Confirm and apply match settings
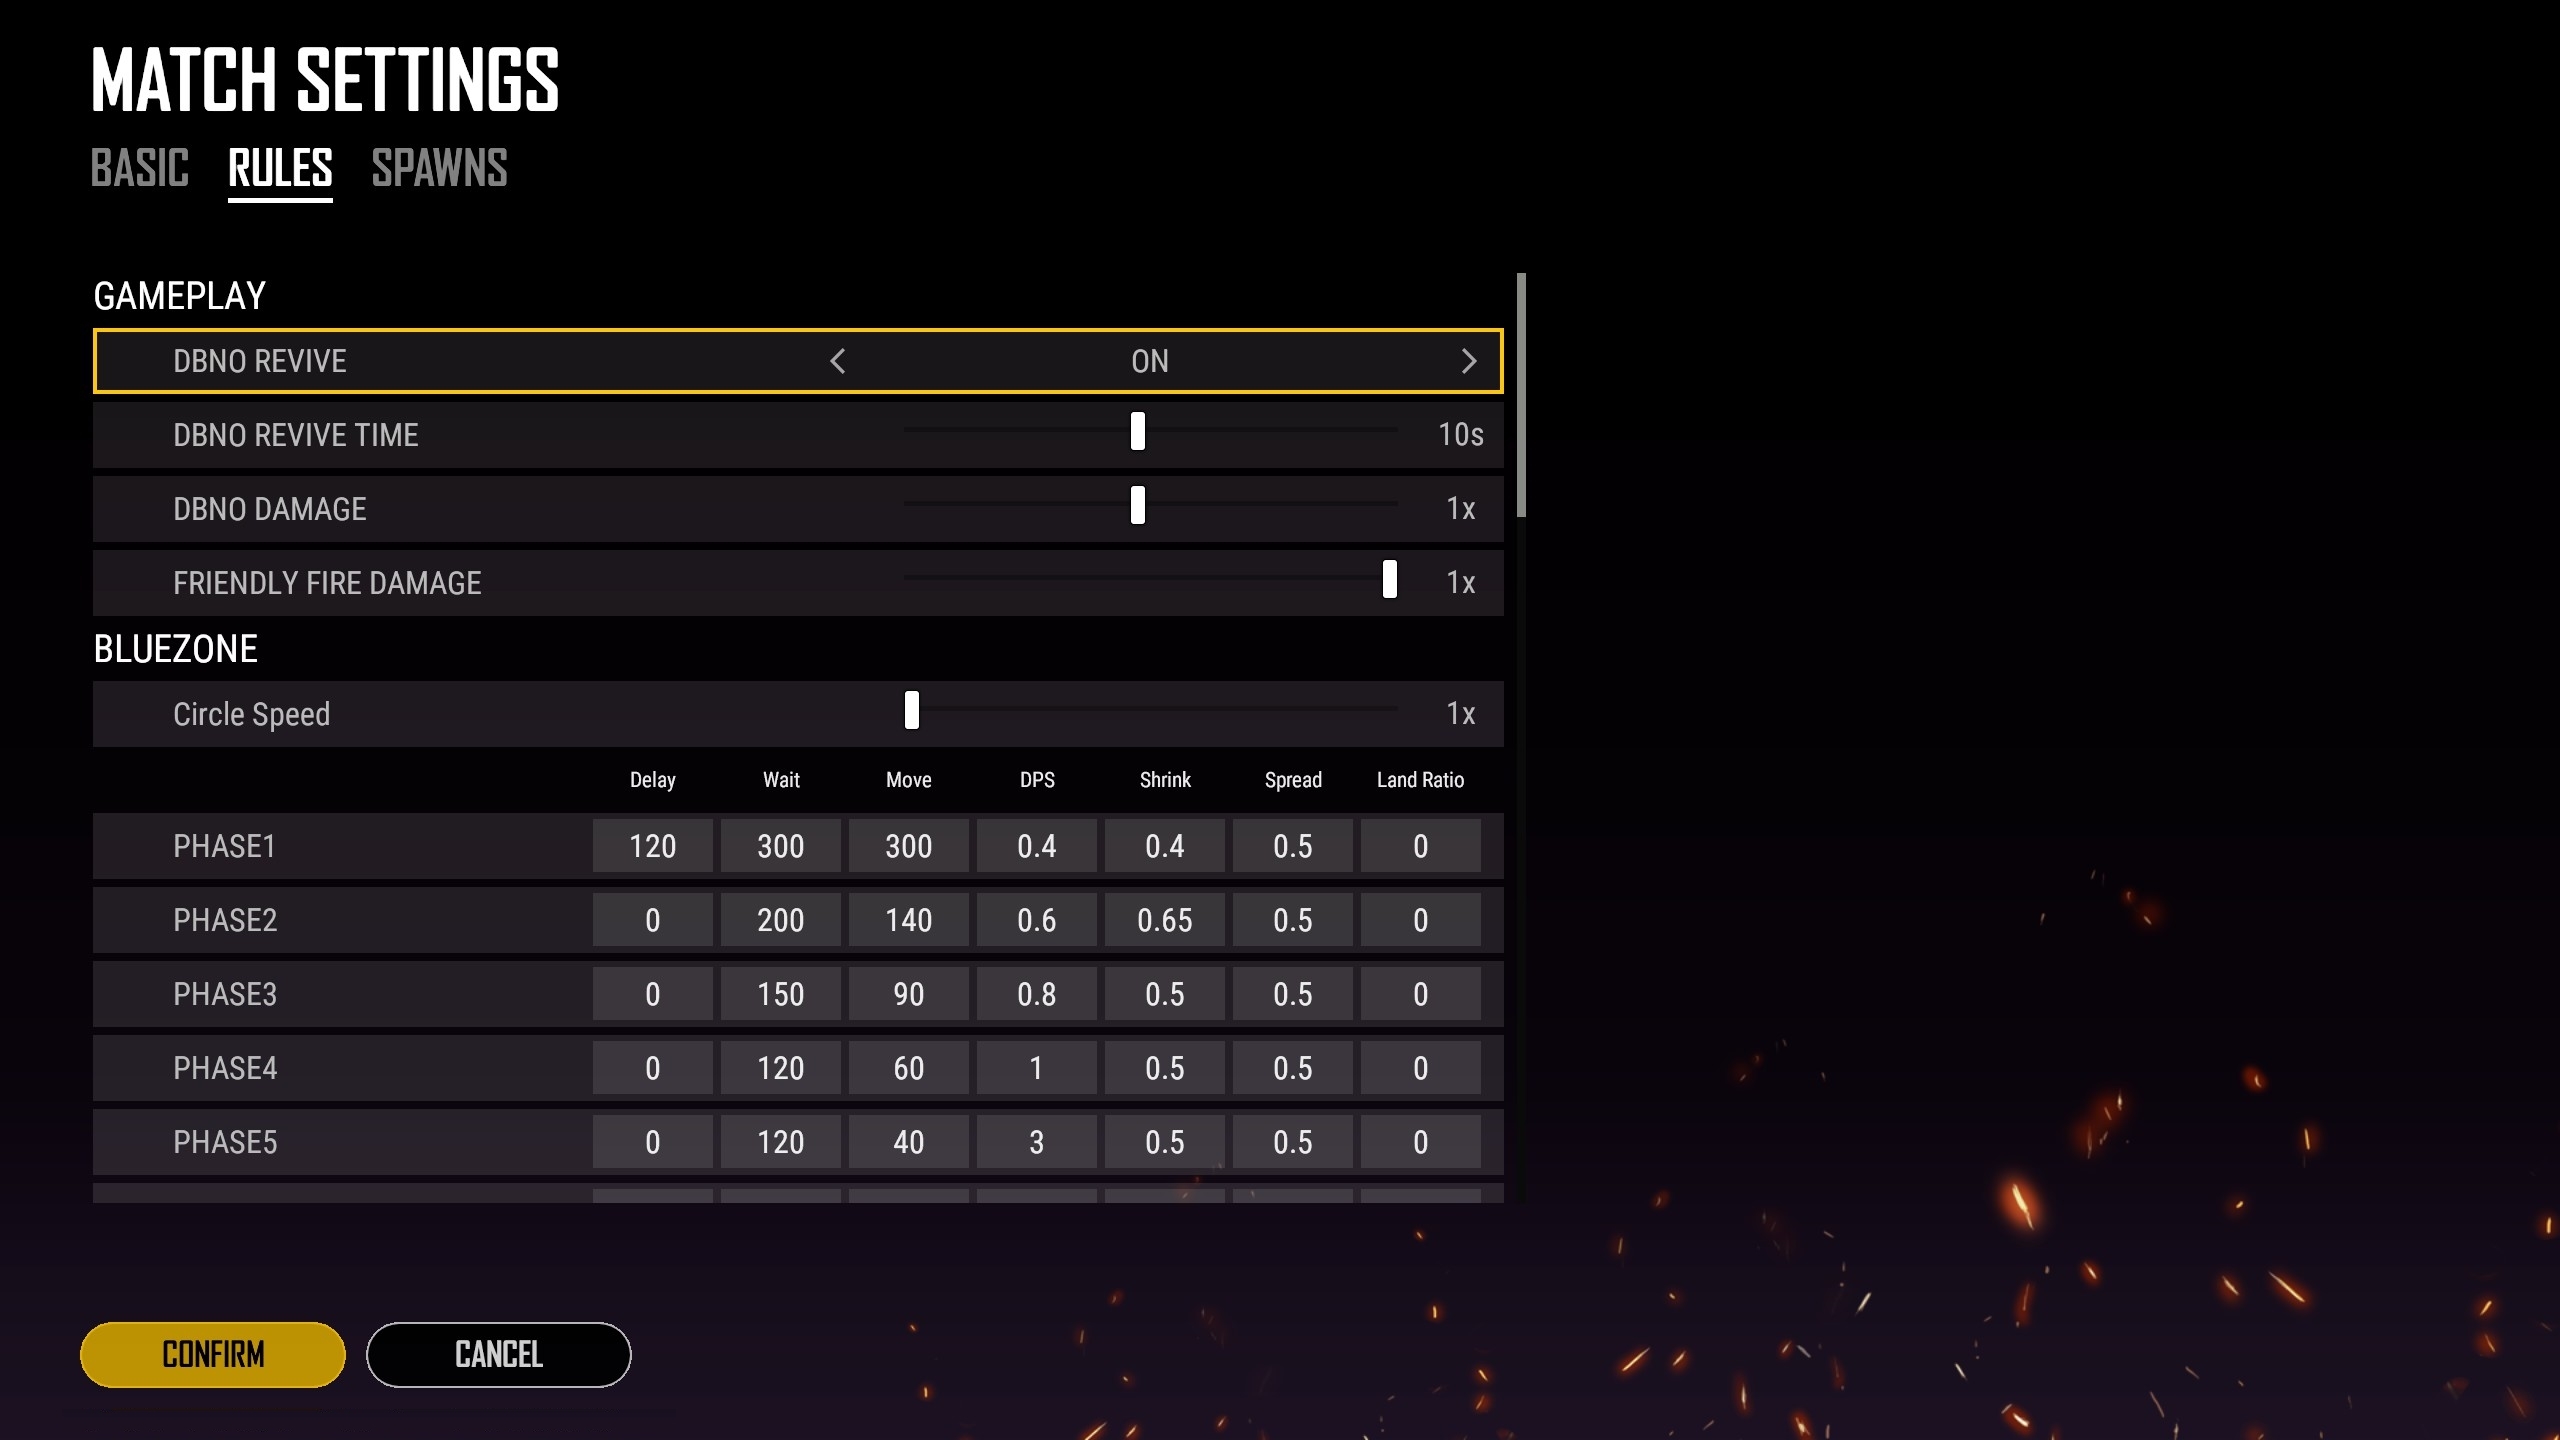This screenshot has height=1440, width=2560. (x=213, y=1354)
